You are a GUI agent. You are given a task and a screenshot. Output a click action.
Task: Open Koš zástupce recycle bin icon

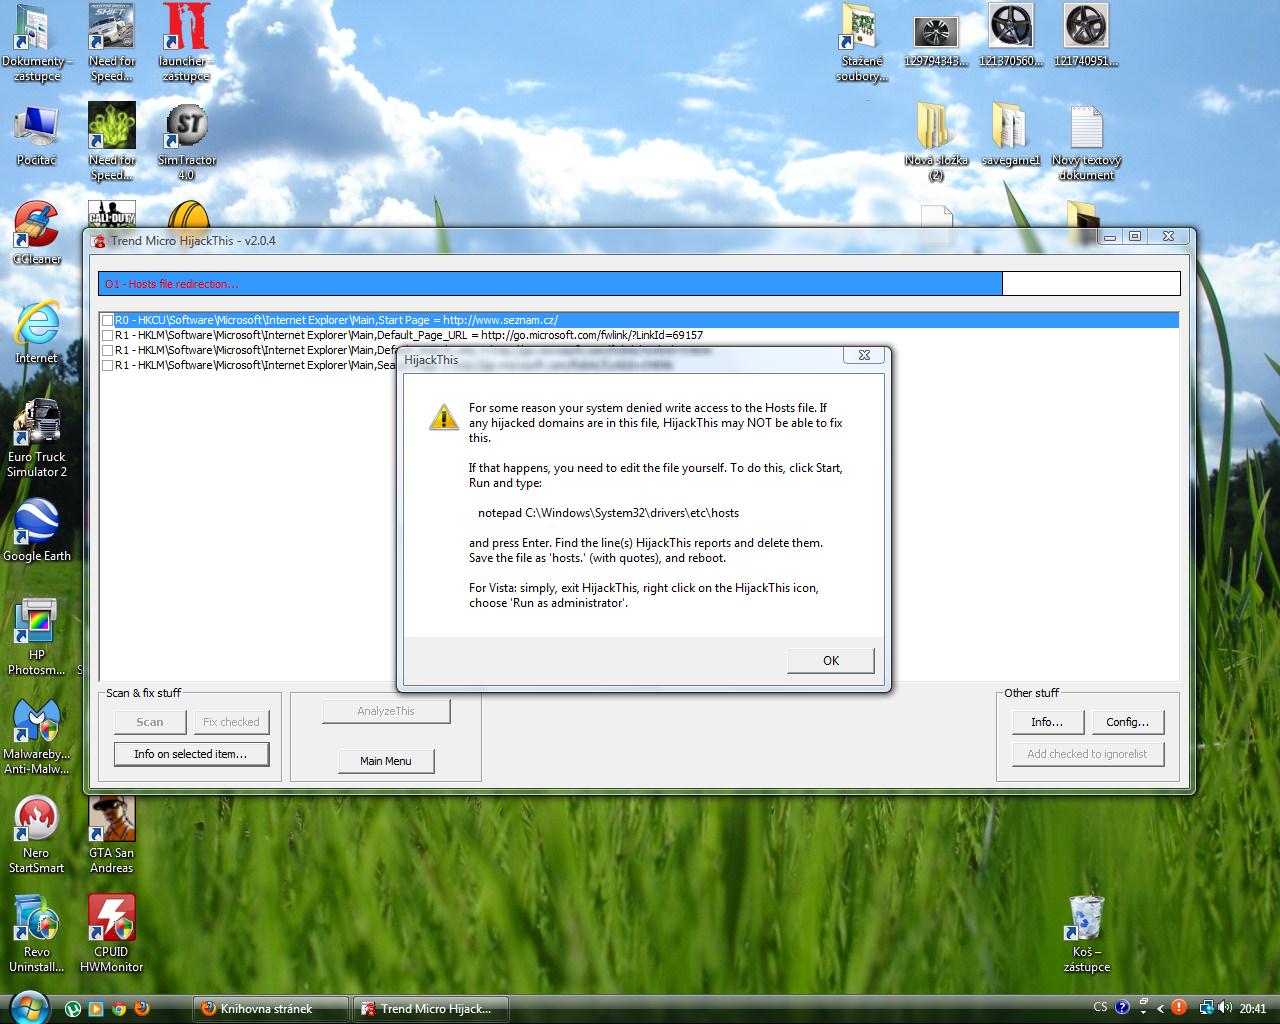pos(1086,934)
